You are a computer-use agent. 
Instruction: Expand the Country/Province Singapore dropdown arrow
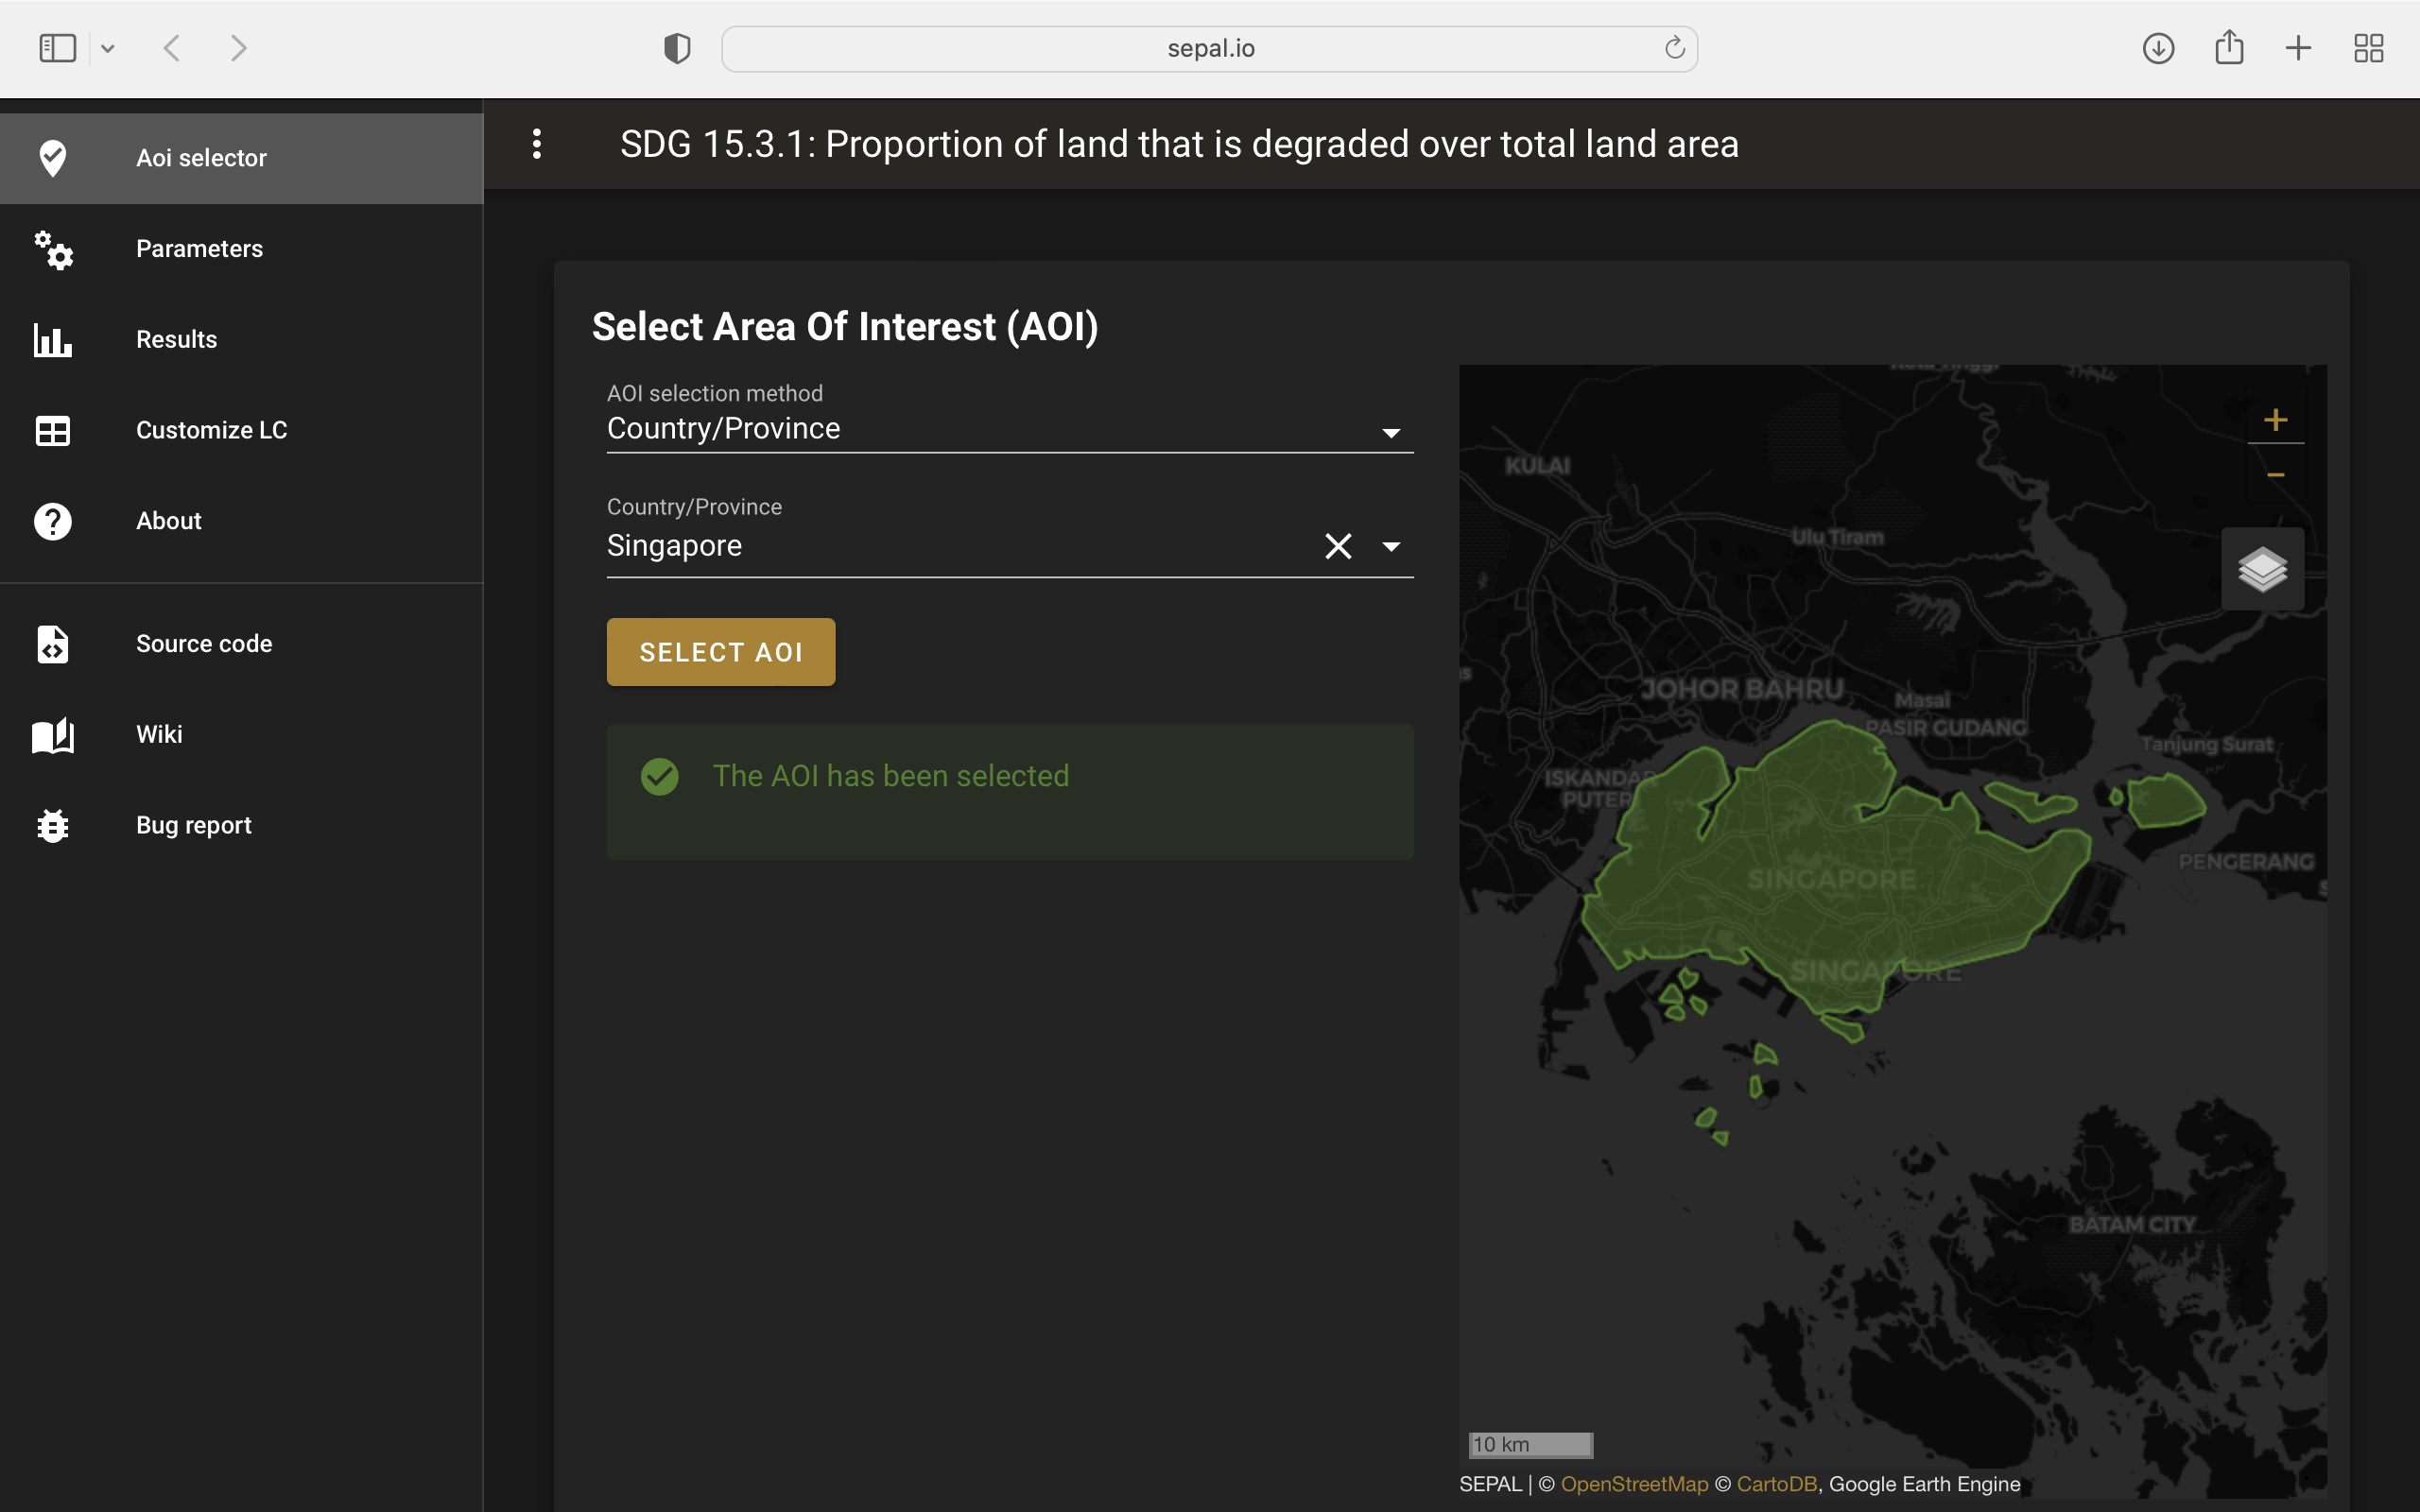[x=1390, y=546]
